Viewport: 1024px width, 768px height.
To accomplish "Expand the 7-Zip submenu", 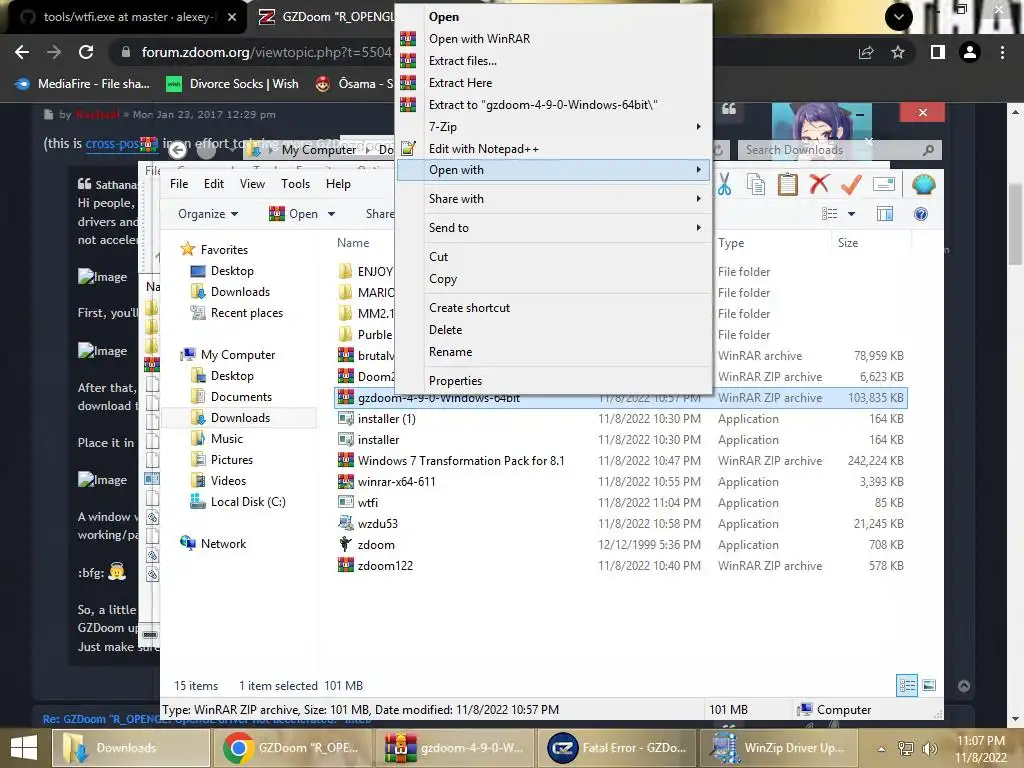I will click(552, 127).
